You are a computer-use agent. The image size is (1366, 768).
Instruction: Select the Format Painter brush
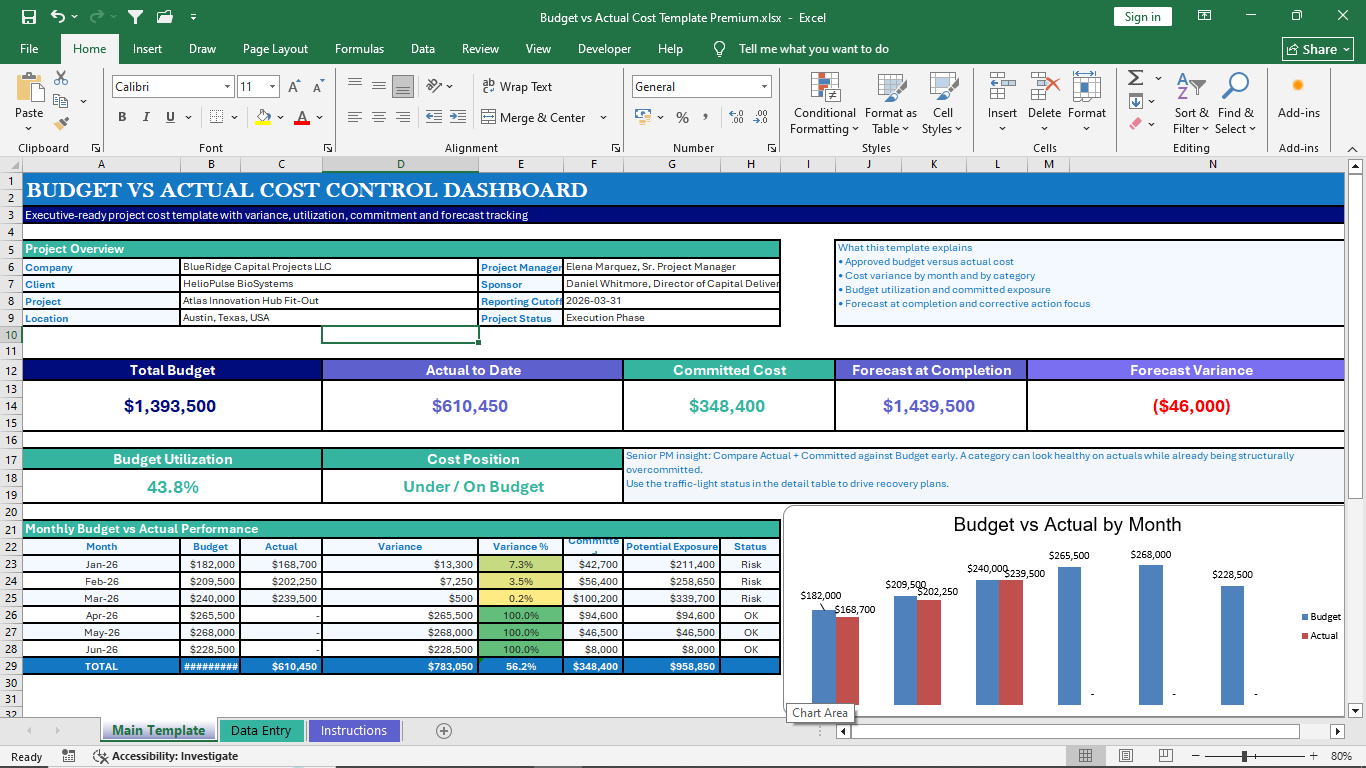click(x=61, y=124)
